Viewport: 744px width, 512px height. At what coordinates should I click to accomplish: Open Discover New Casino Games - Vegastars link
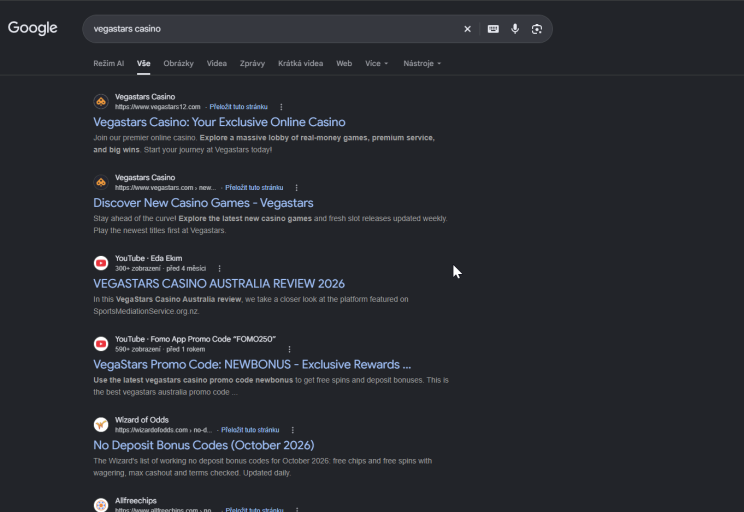(x=203, y=203)
